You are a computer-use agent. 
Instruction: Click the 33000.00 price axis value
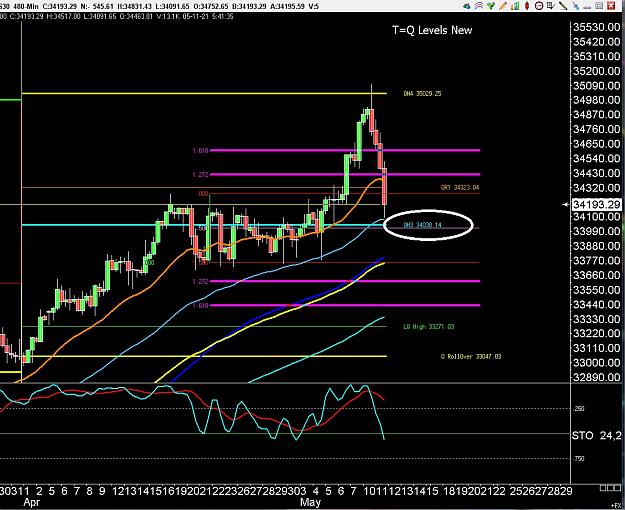coord(596,363)
